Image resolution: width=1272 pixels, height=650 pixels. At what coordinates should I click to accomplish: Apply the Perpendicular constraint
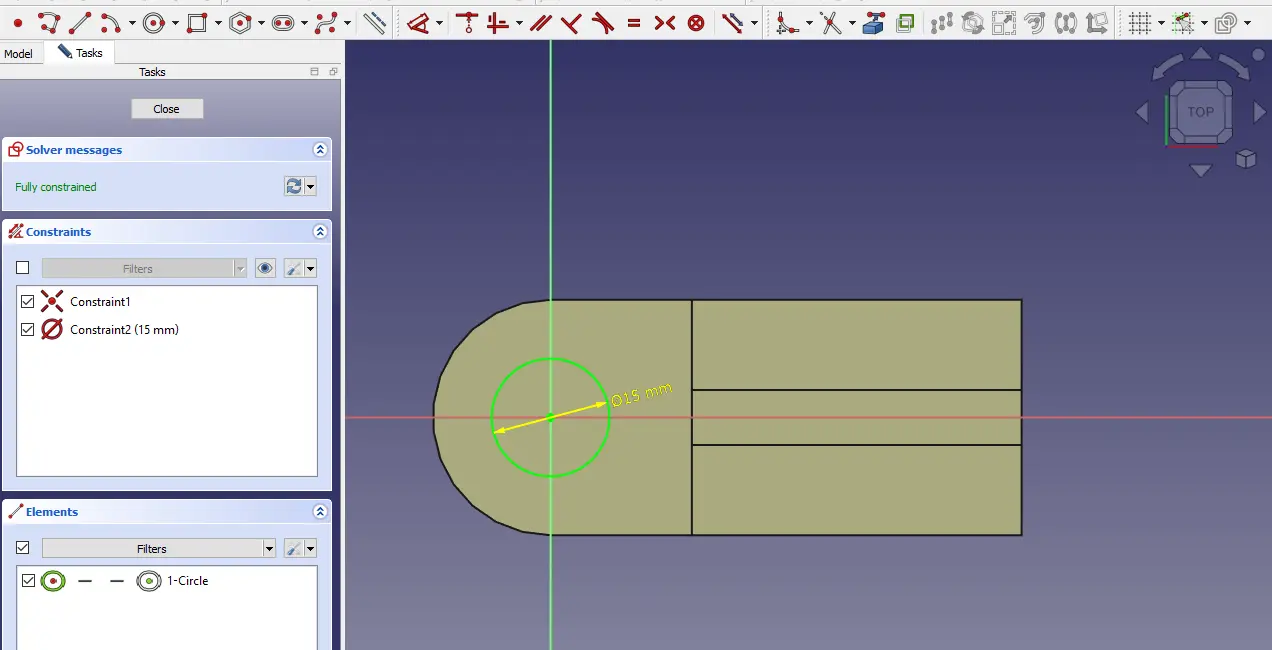tap(571, 22)
